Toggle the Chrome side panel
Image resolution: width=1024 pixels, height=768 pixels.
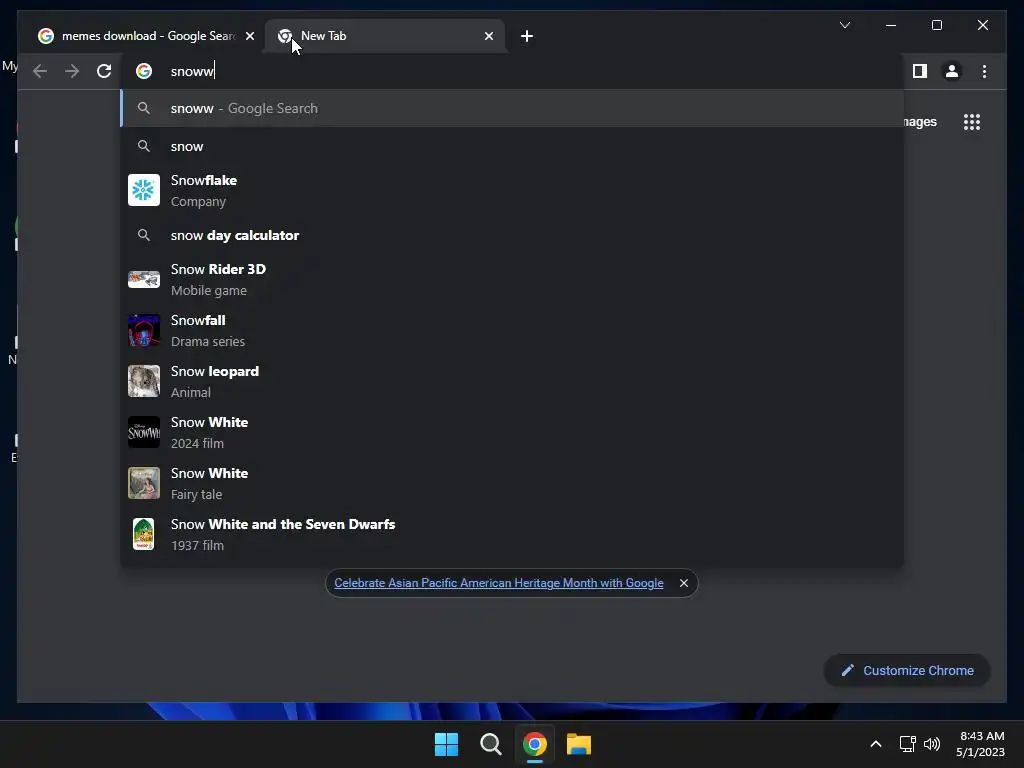[x=920, y=71]
